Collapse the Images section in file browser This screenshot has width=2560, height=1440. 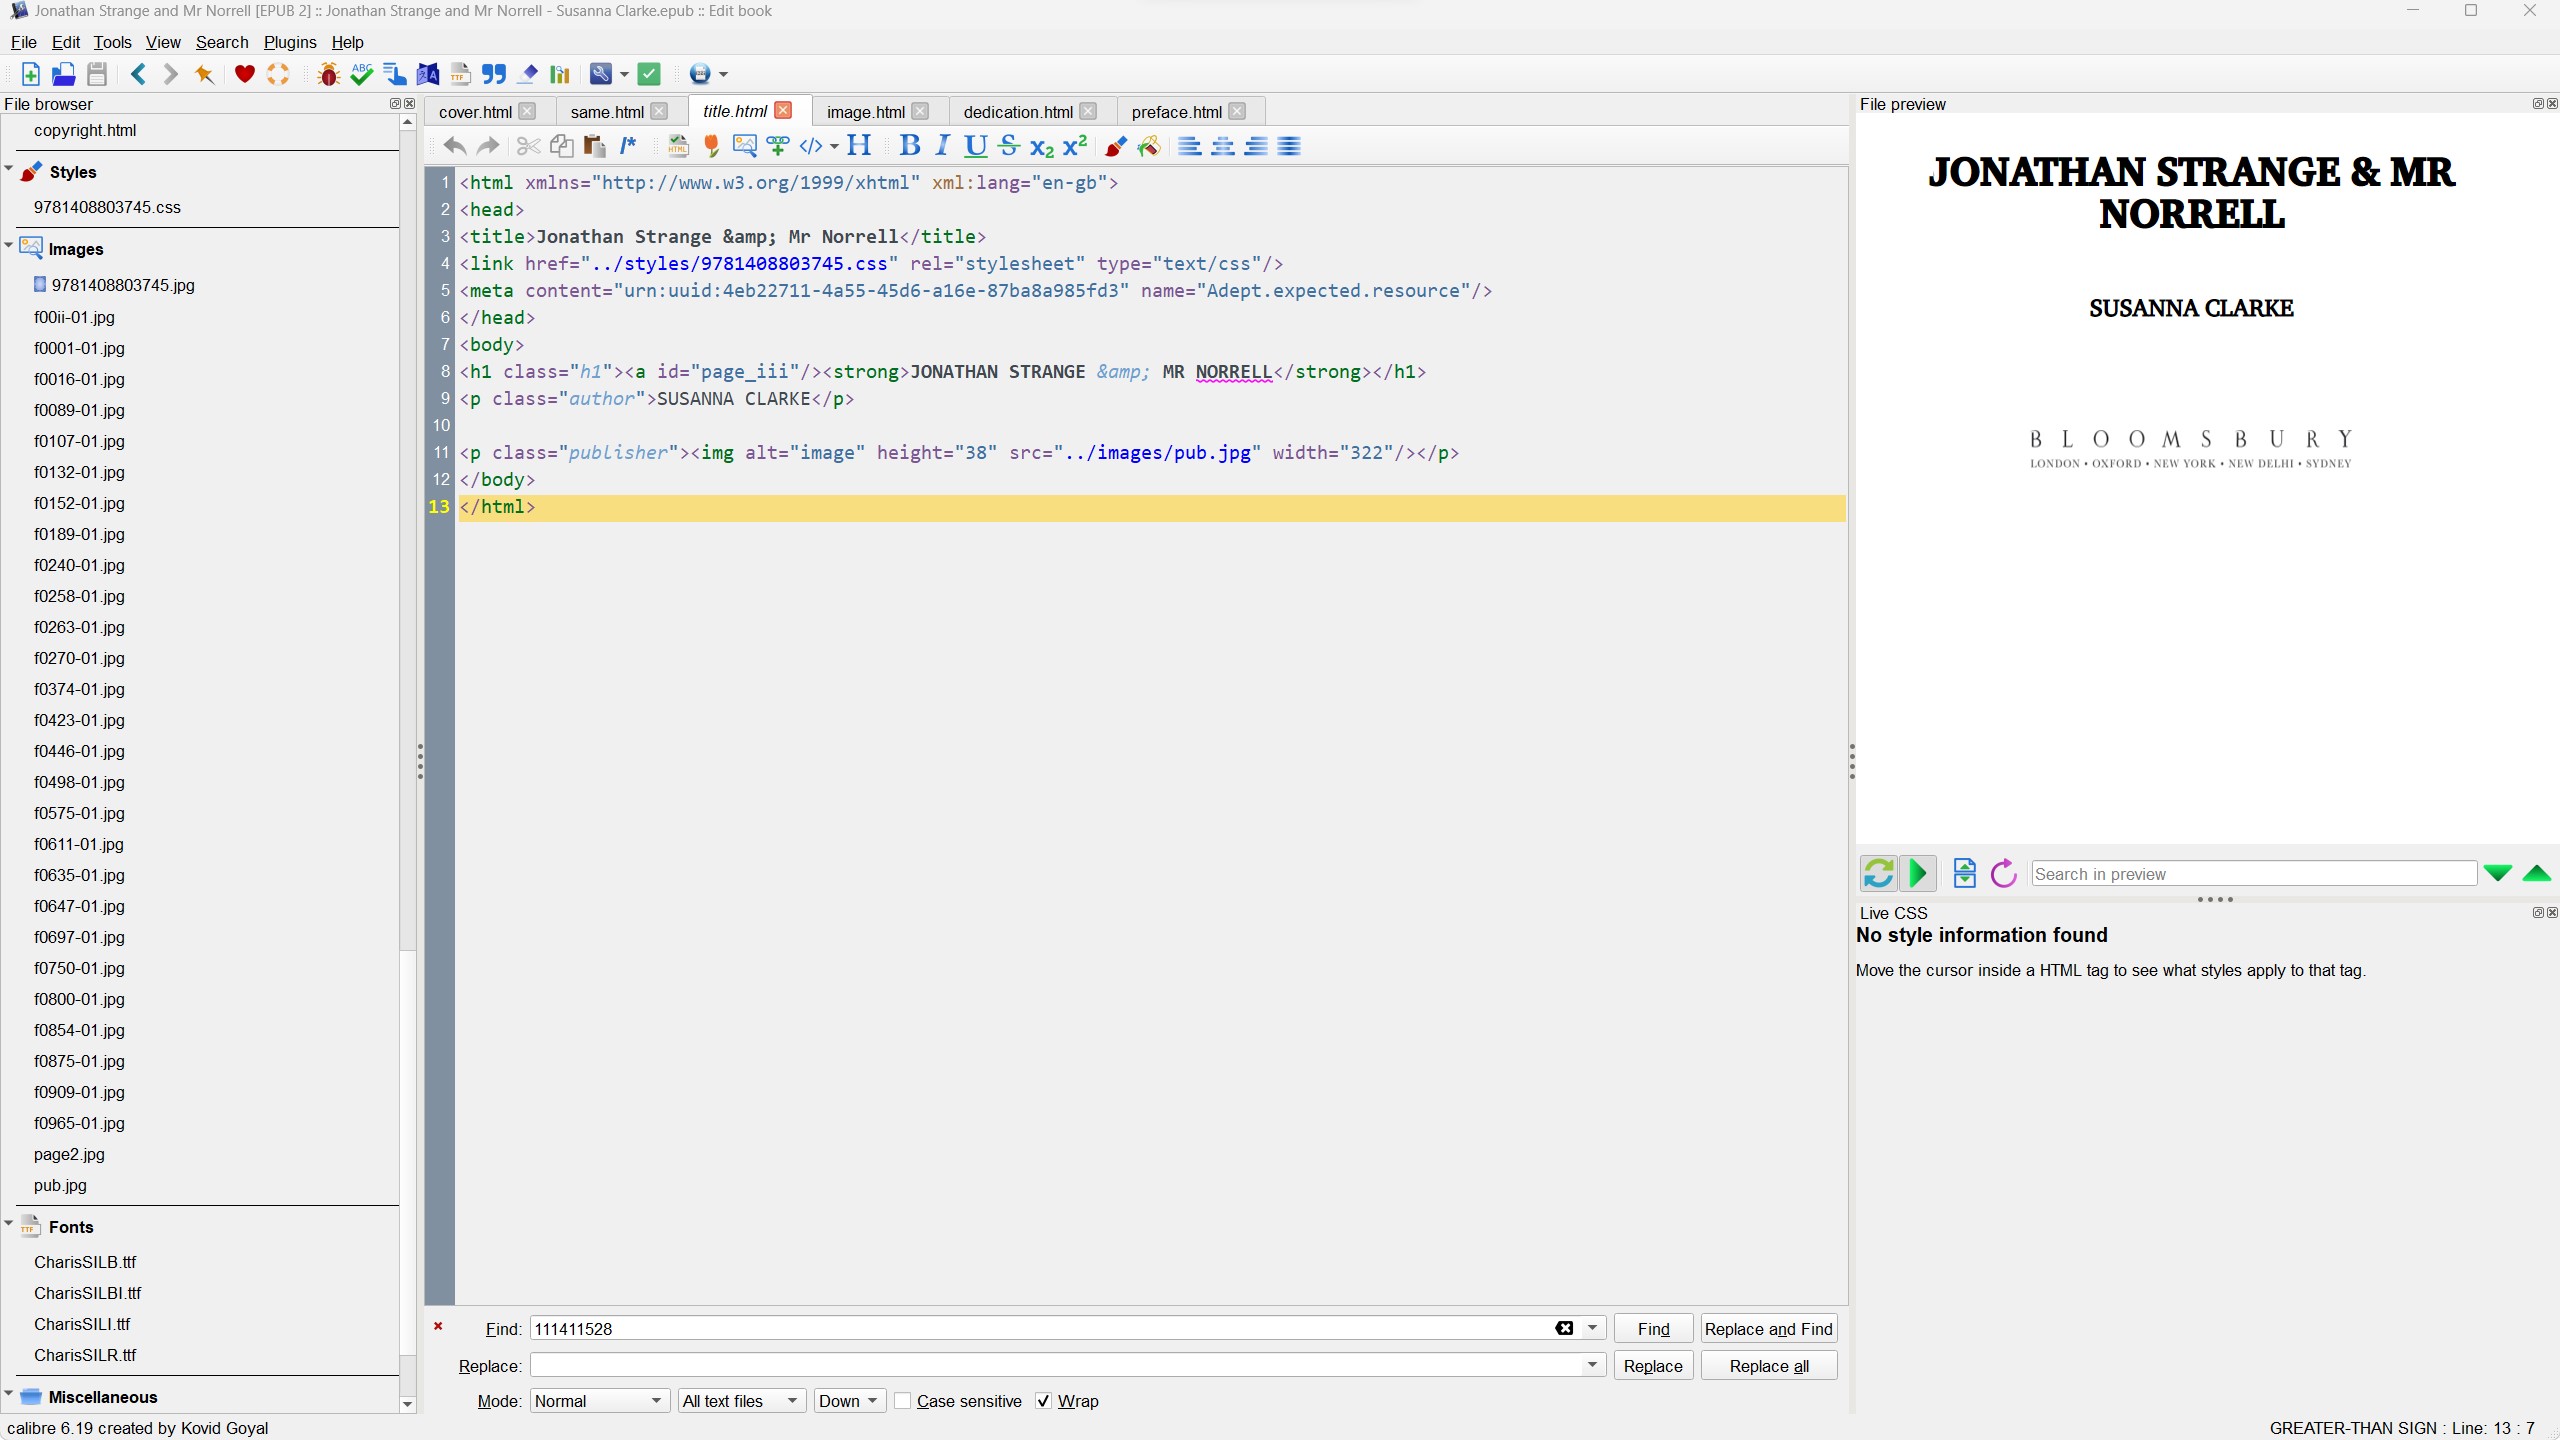click(9, 246)
